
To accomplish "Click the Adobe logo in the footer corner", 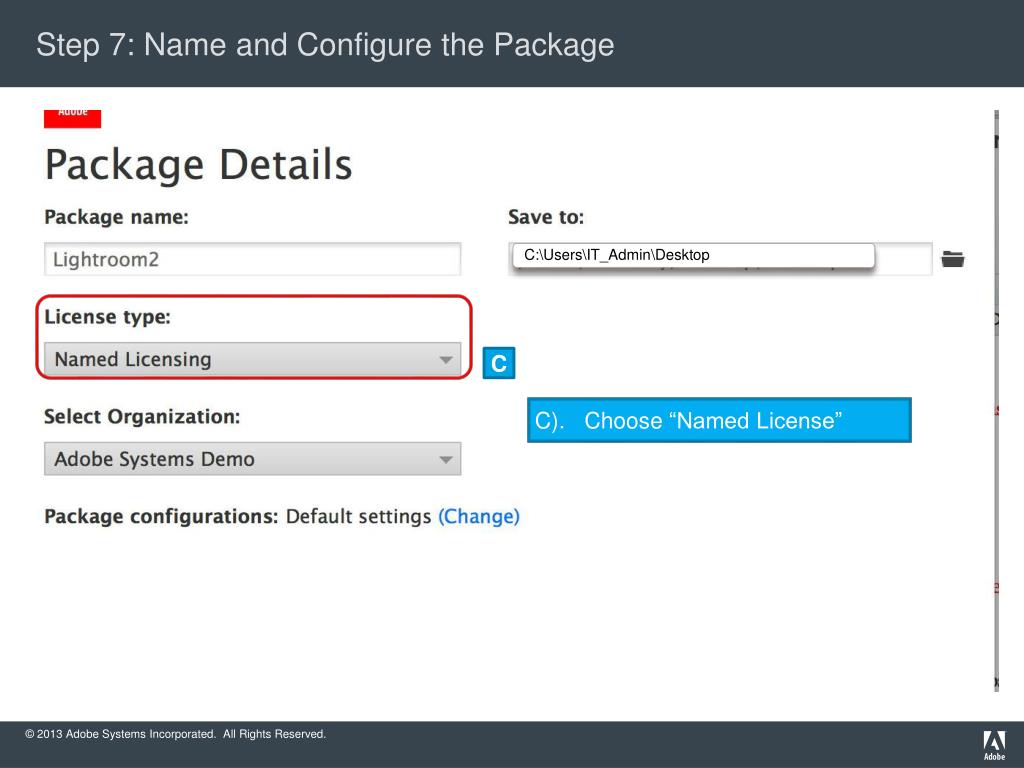I will [x=994, y=745].
